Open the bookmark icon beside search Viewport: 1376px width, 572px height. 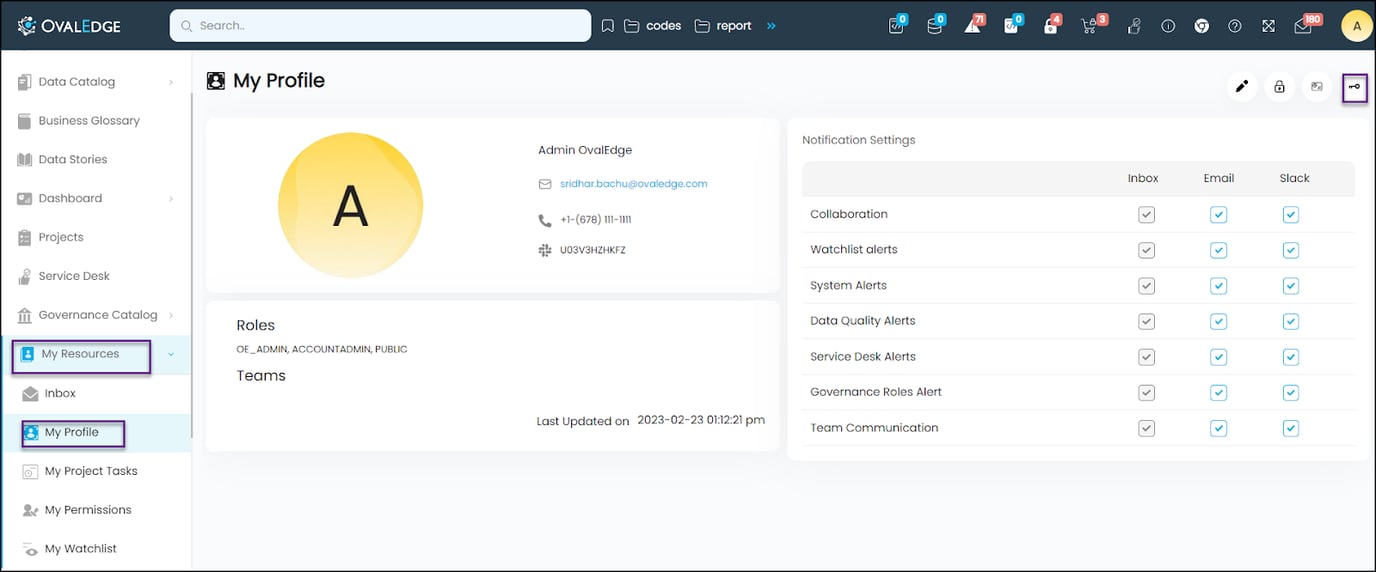(x=607, y=26)
